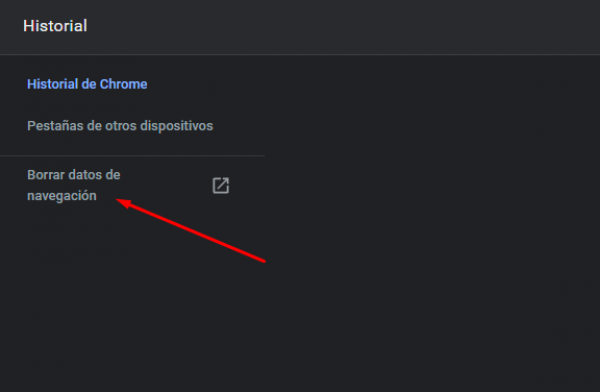Click the divider above Borrar datos de navegación
Viewport: 600px width, 392px height.
point(132,155)
